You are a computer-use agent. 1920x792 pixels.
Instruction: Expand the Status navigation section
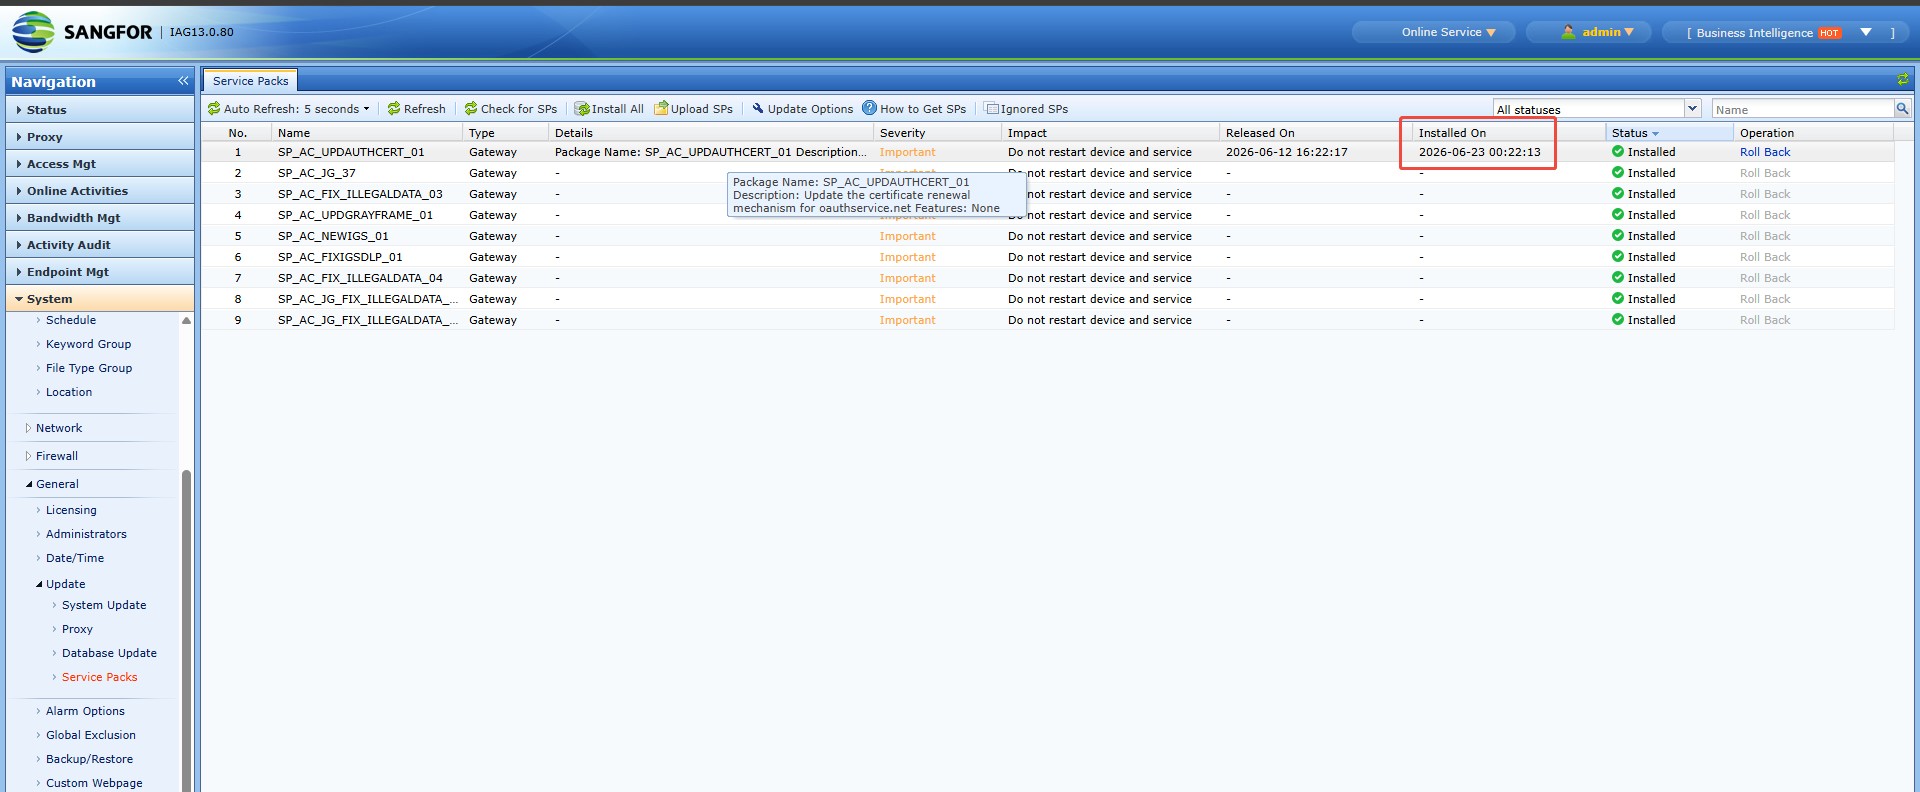100,110
